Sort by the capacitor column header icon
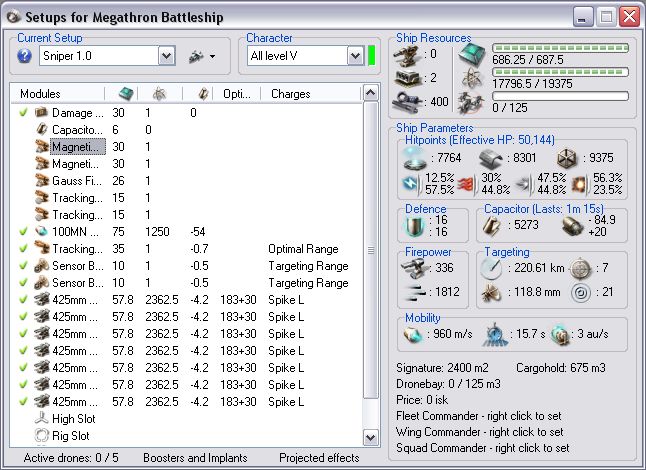Image resolution: width=646 pixels, height=470 pixels. pyautogui.click(x=202, y=94)
